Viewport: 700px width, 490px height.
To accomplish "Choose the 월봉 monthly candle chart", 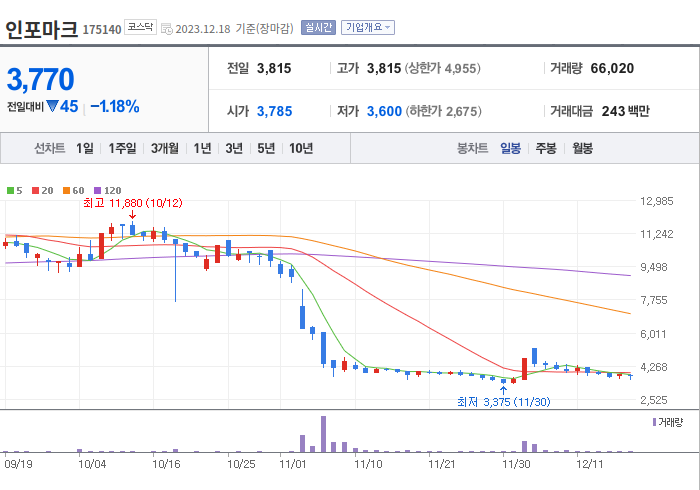I will click(x=583, y=148).
